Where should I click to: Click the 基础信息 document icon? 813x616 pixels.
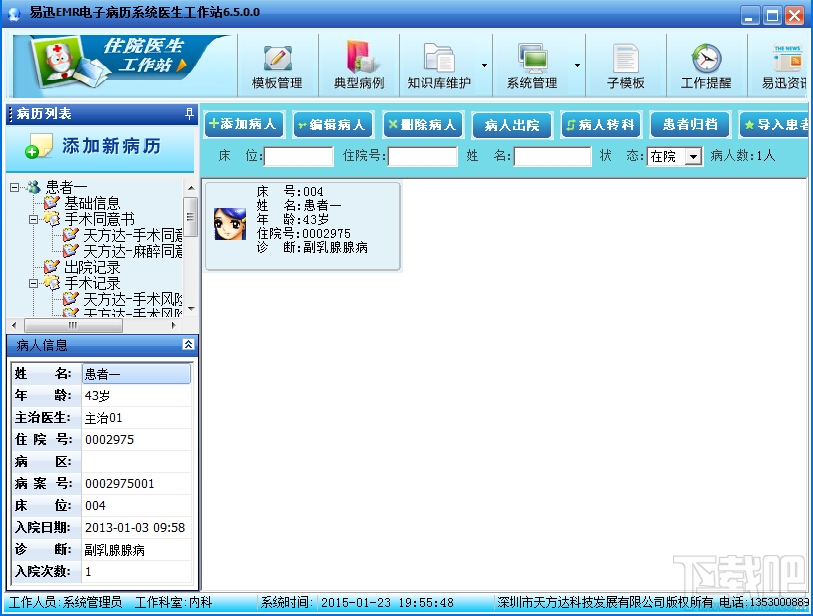pos(52,202)
